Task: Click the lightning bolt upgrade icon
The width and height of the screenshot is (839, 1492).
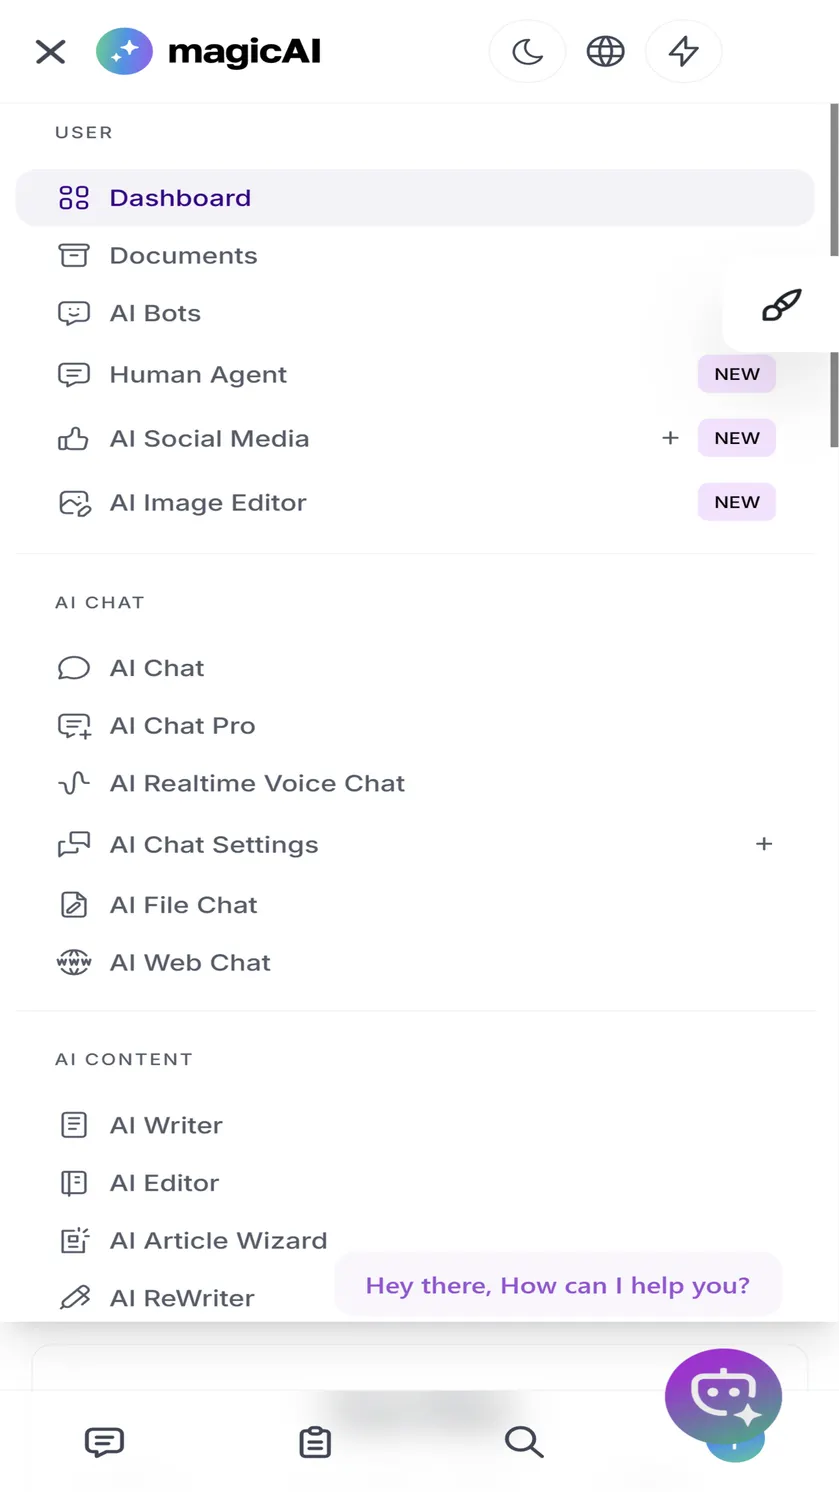Action: [x=683, y=51]
